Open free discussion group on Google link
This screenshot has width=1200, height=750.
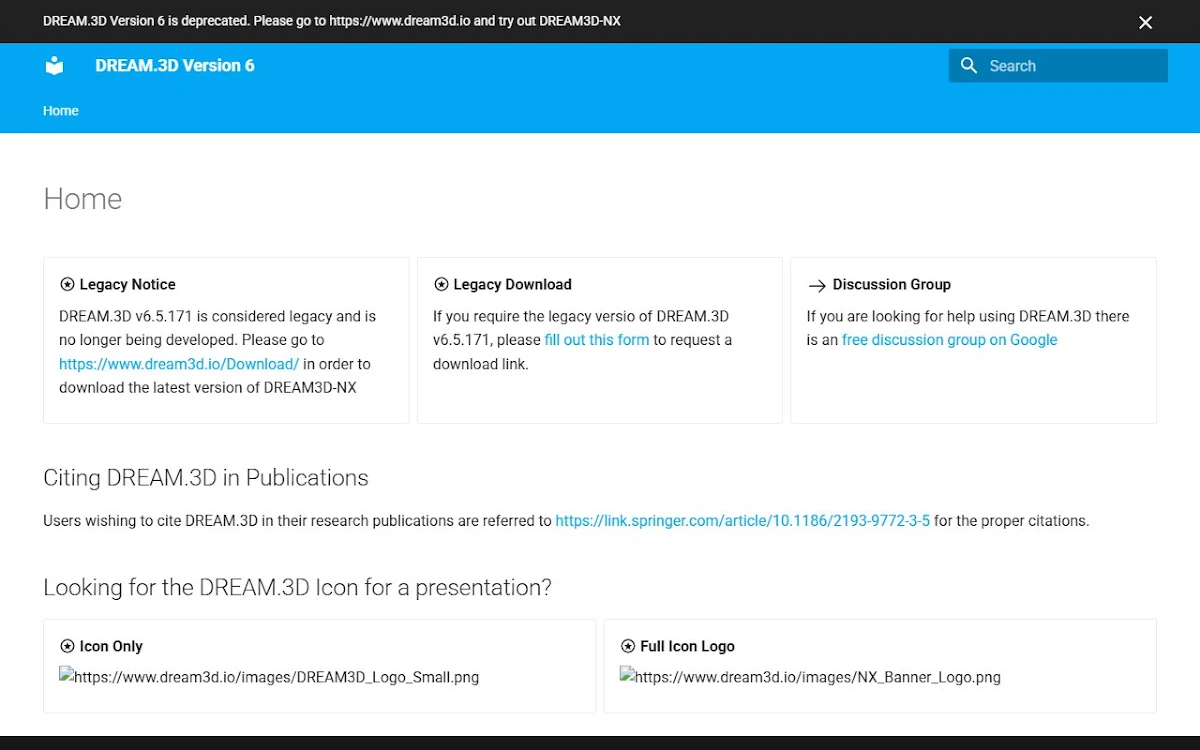pos(949,340)
